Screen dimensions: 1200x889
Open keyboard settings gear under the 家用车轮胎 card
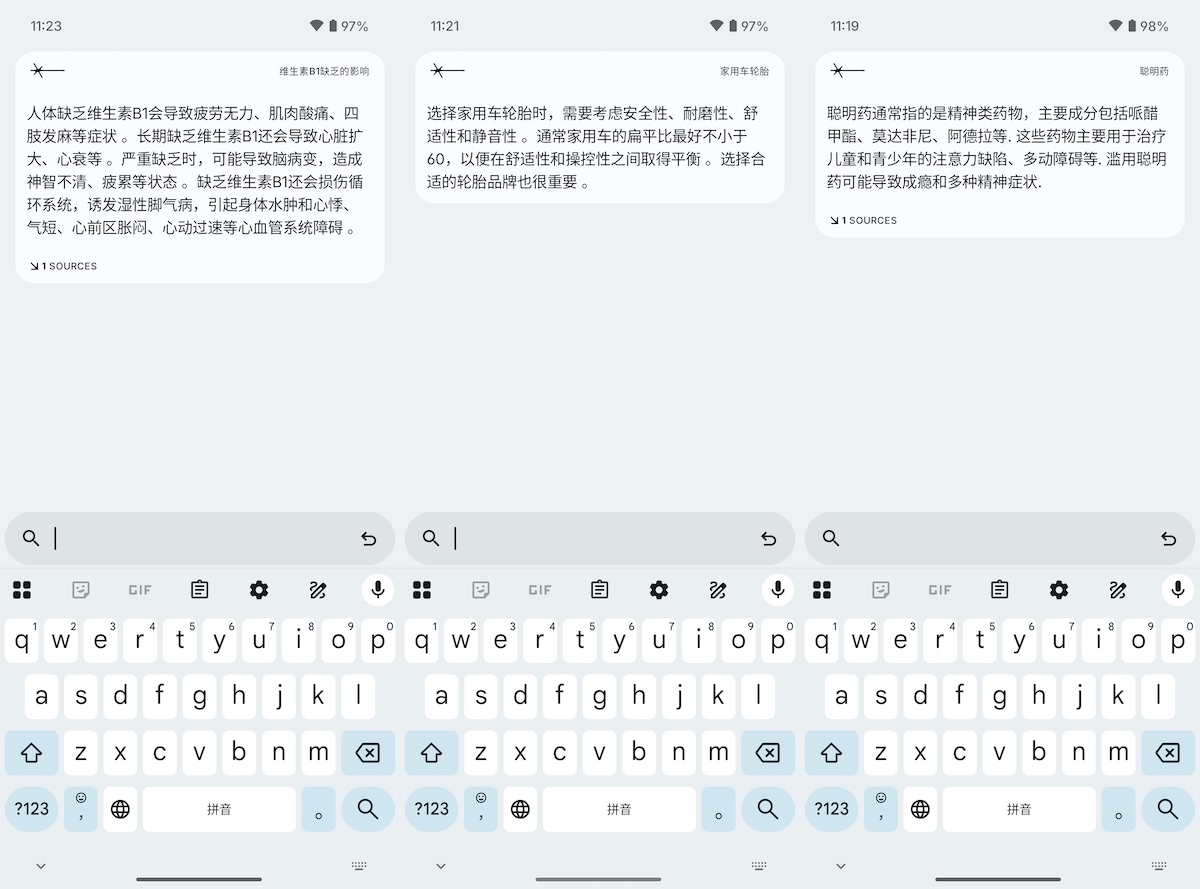659,590
